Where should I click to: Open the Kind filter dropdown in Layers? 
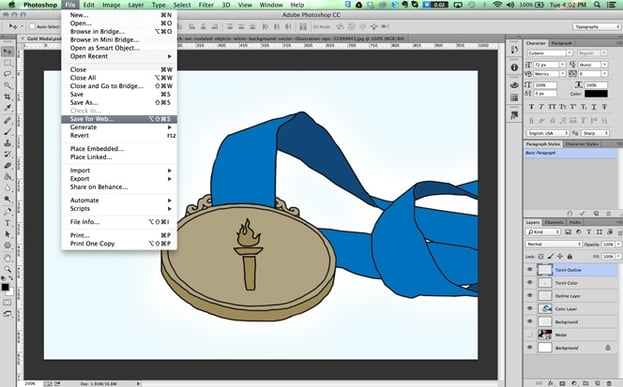point(543,232)
